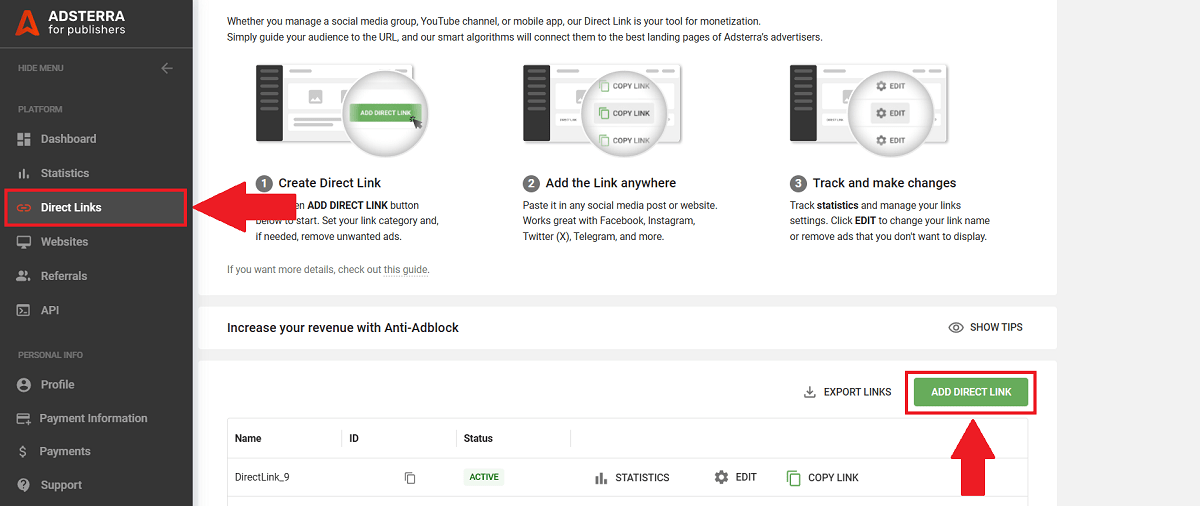Click the bar chart icon in DirectLink_9 row
Screen dimensions: 1200x506
[601, 478]
